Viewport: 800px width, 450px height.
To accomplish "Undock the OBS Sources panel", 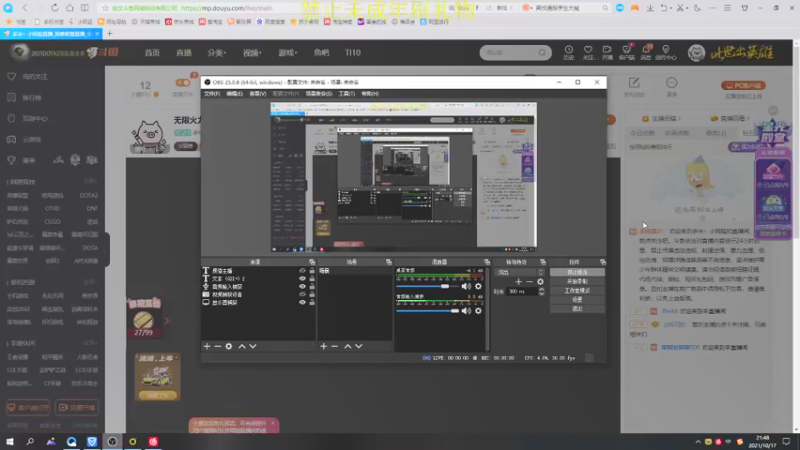I will [x=312, y=262].
